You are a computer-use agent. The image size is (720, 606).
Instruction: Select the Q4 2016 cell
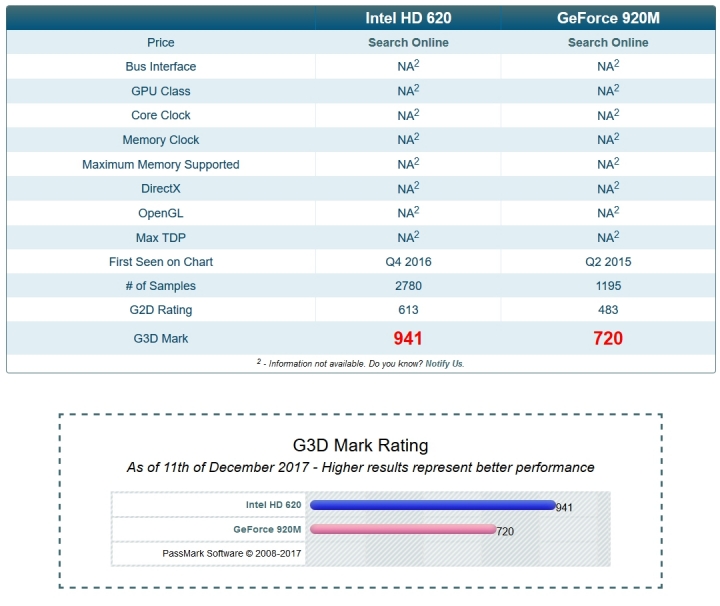408,262
